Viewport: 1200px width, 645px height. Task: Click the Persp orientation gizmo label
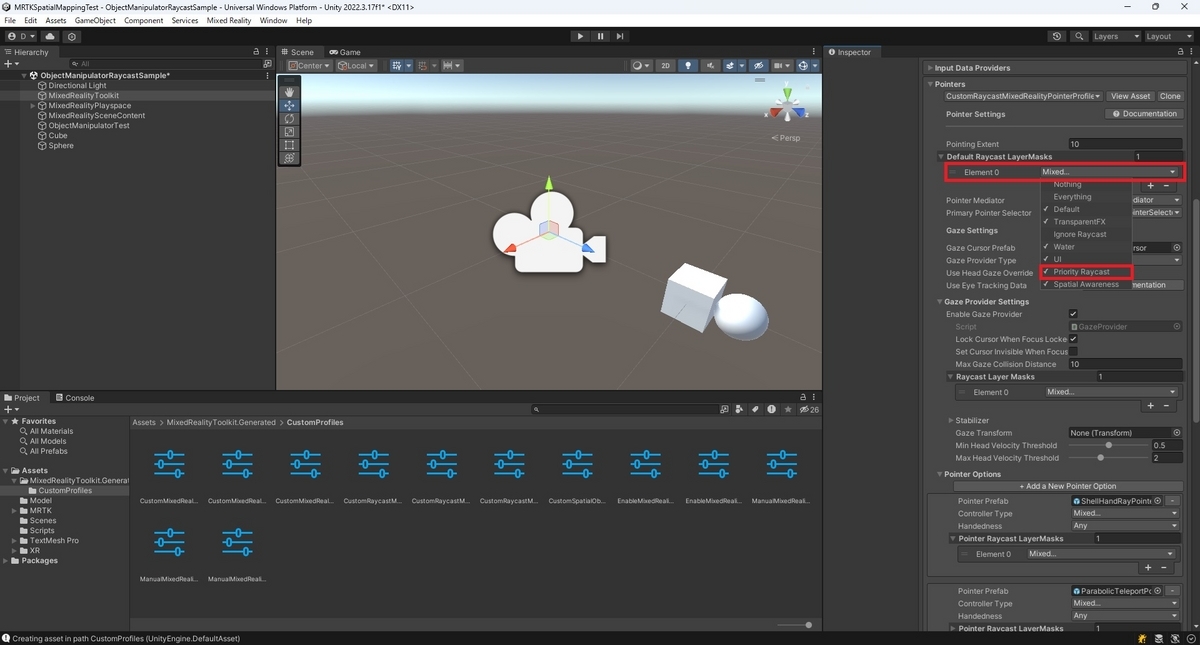point(786,138)
